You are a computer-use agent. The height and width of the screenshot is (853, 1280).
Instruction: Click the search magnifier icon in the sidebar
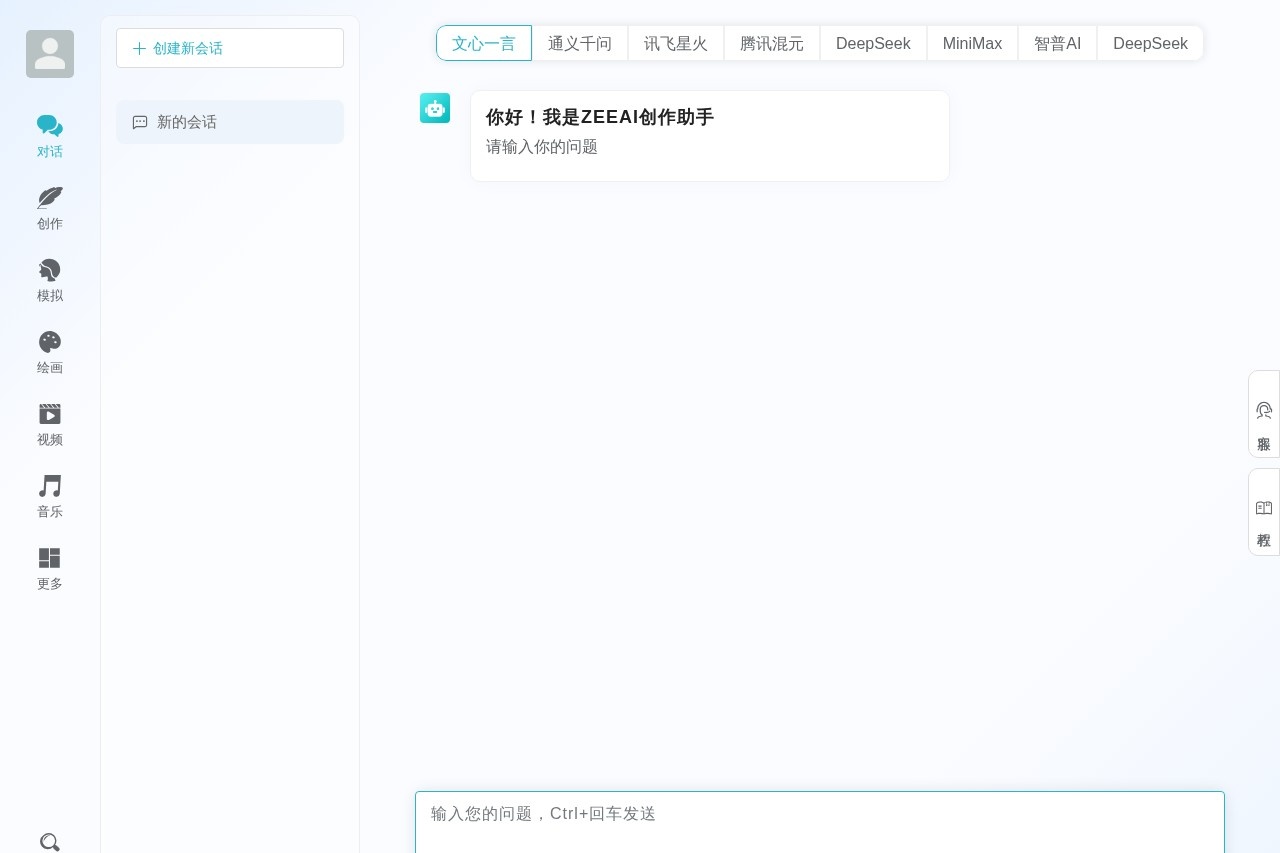tap(50, 842)
